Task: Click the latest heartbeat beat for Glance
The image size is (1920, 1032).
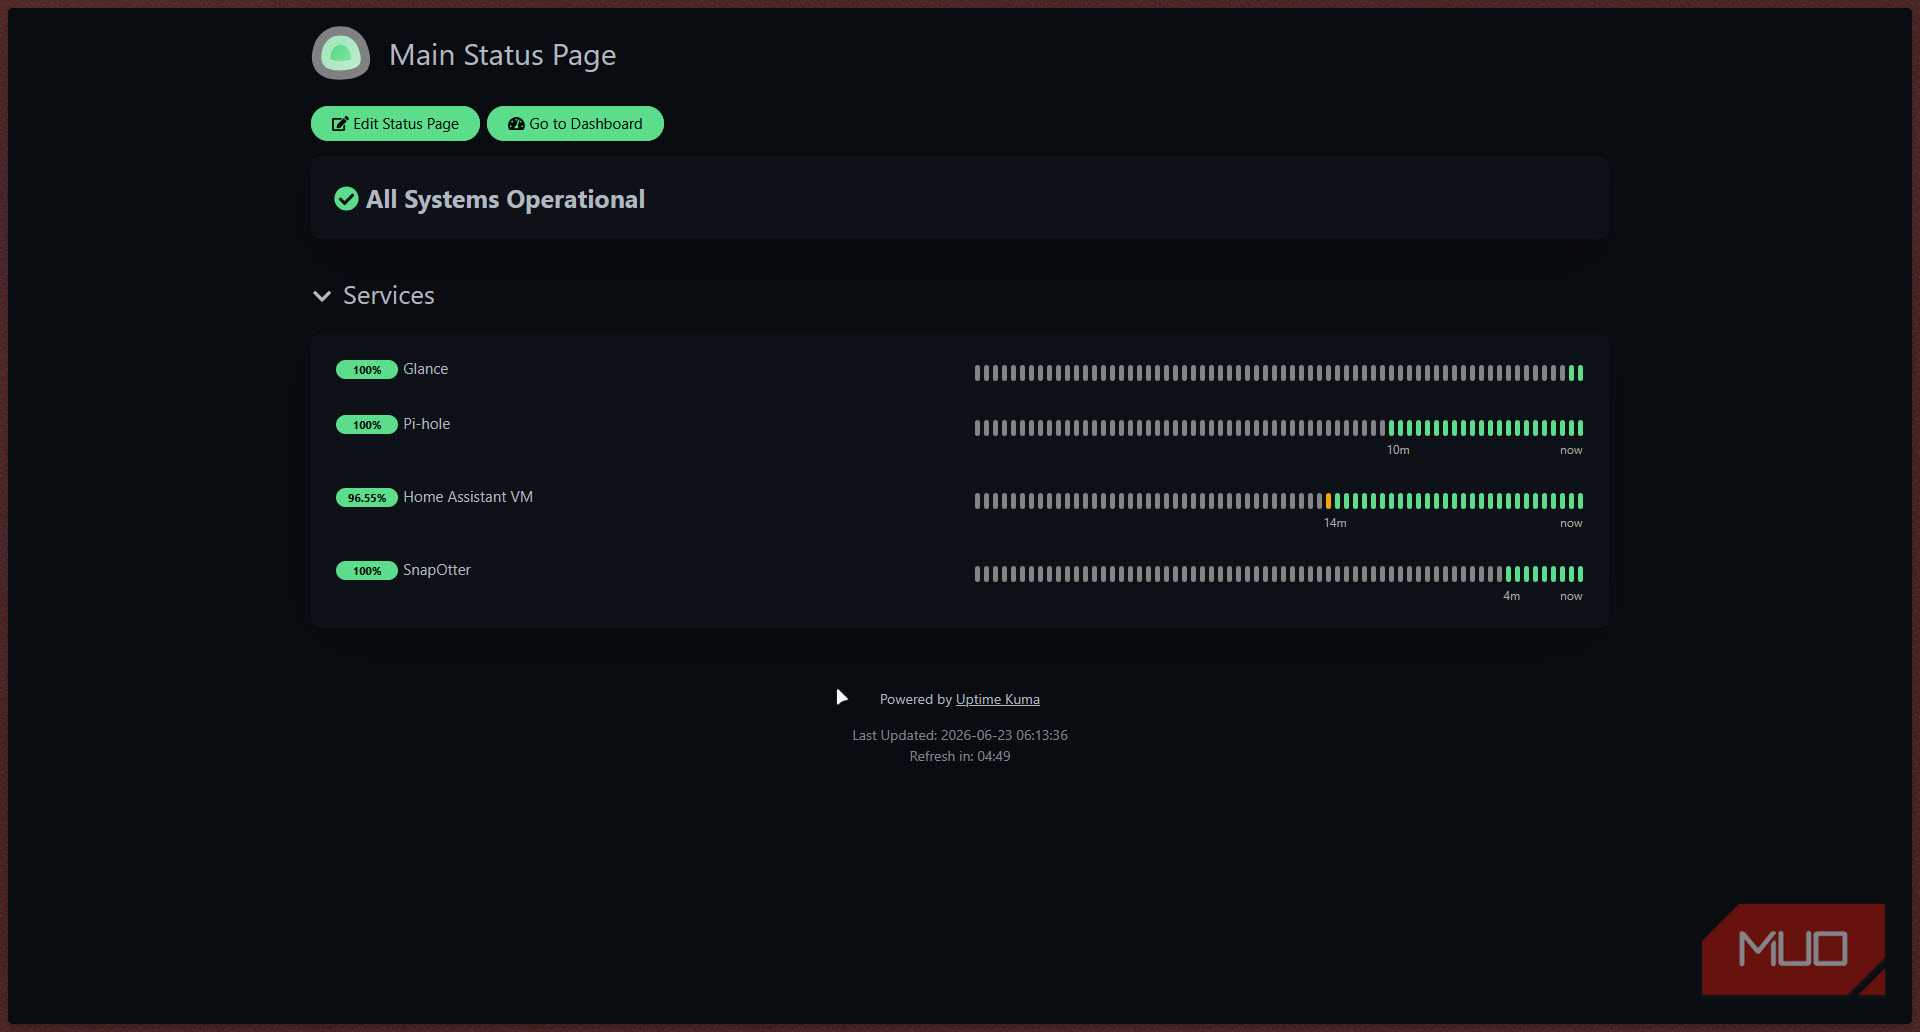Action: [1580, 373]
